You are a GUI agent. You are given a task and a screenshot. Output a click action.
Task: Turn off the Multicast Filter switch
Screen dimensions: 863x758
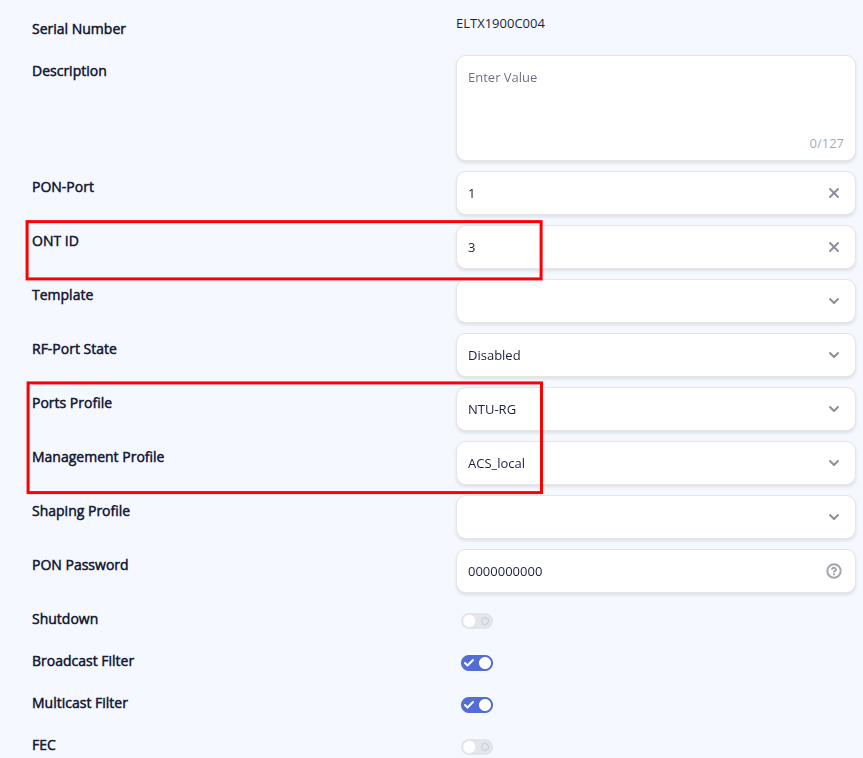477,705
